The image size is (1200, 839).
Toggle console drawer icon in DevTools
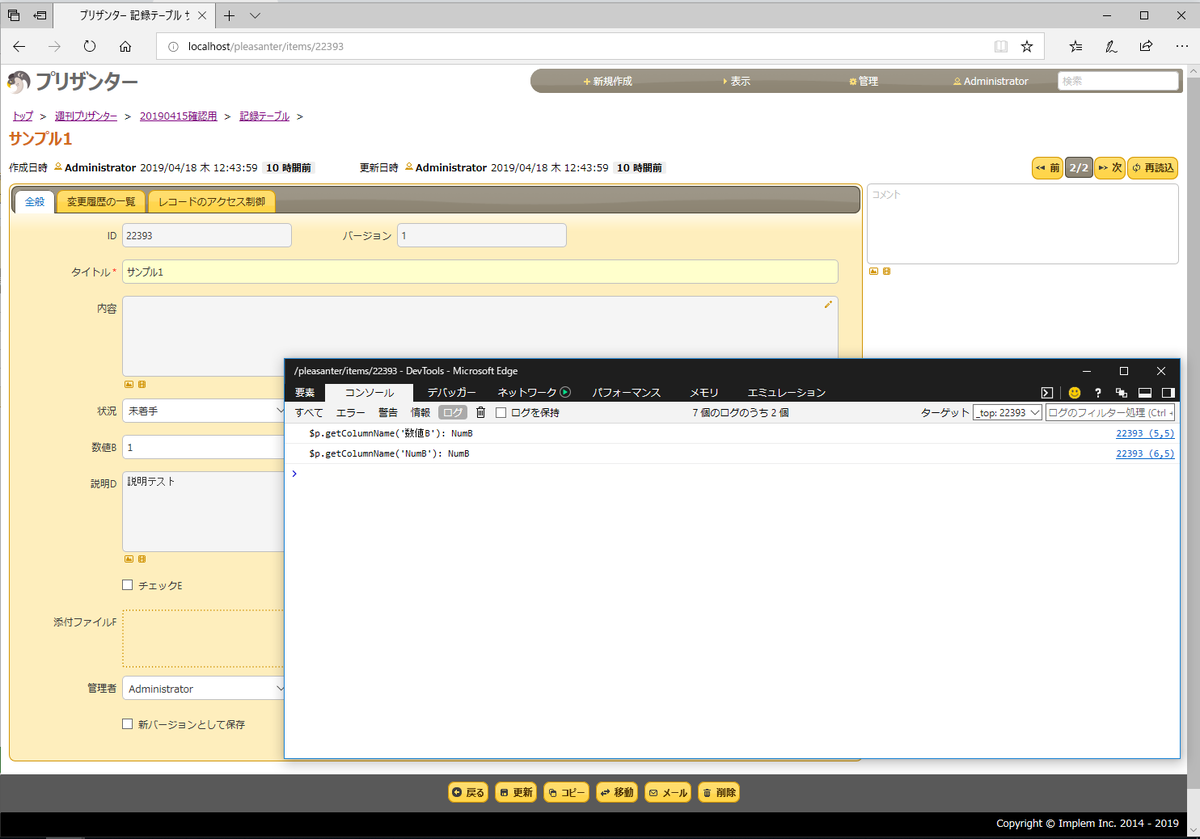[1047, 393]
